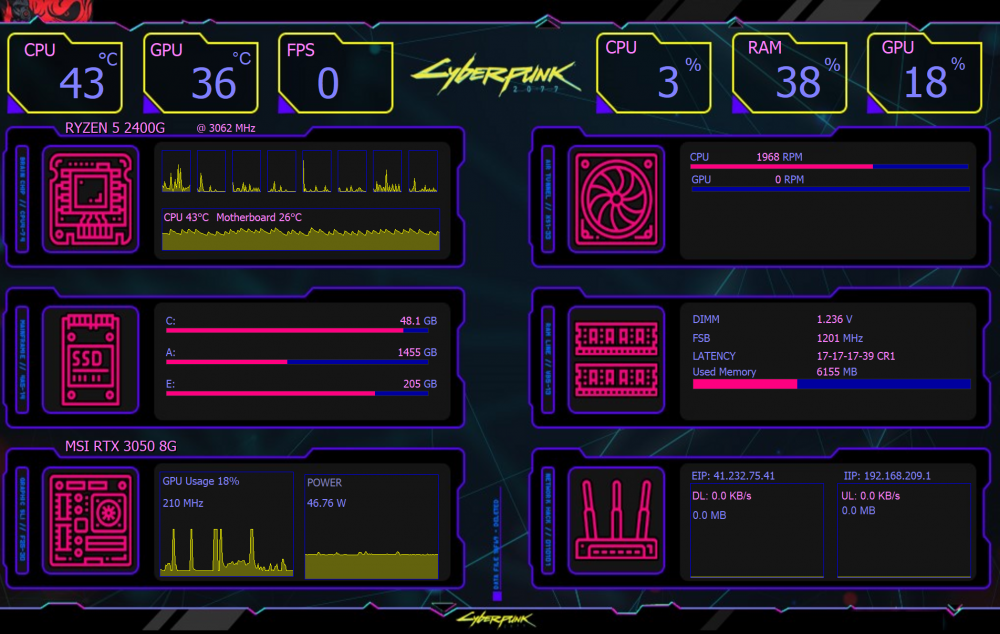The image size is (1000, 634).
Task: Click the SSD drive icon
Action: [x=91, y=358]
